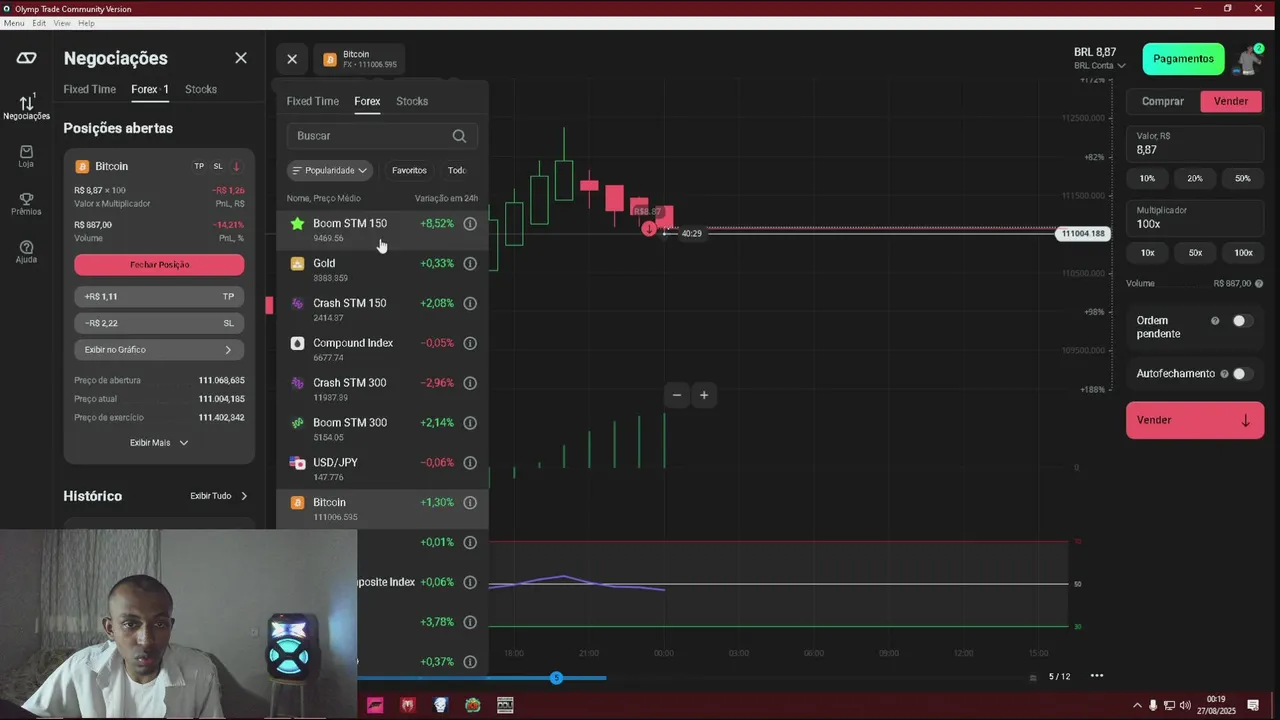Screen dimensions: 1280x720
Task: Switch to Fixed Time tab in Negociações
Action: [x=90, y=89]
